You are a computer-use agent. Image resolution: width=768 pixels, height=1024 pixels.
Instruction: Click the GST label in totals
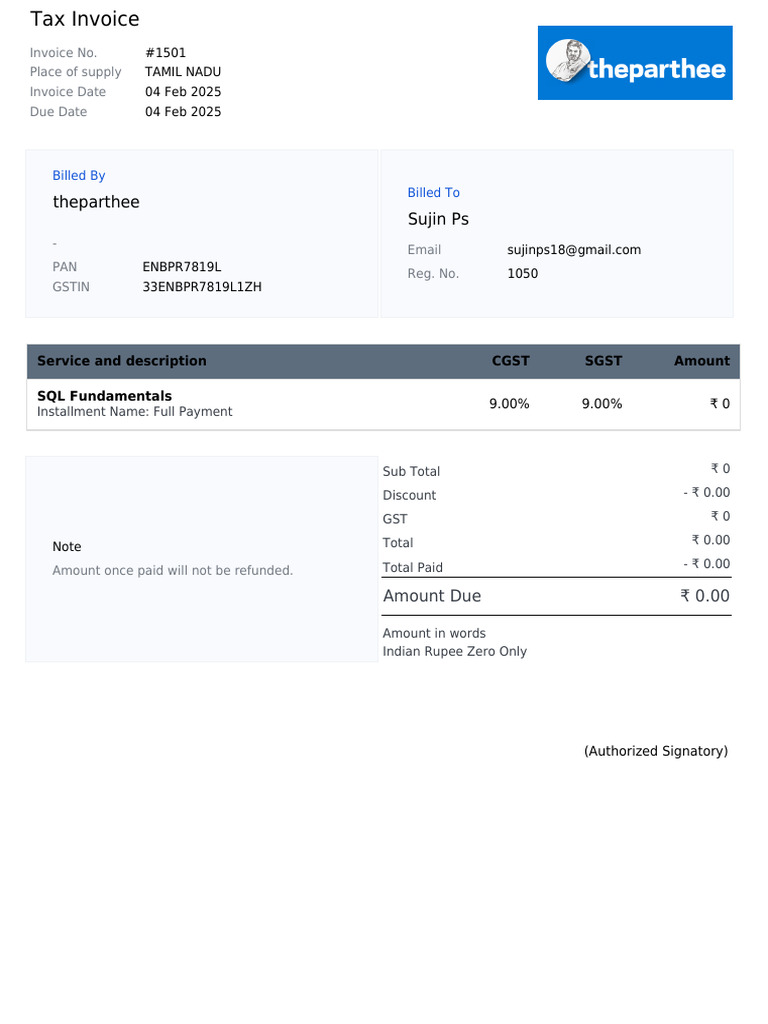(395, 519)
